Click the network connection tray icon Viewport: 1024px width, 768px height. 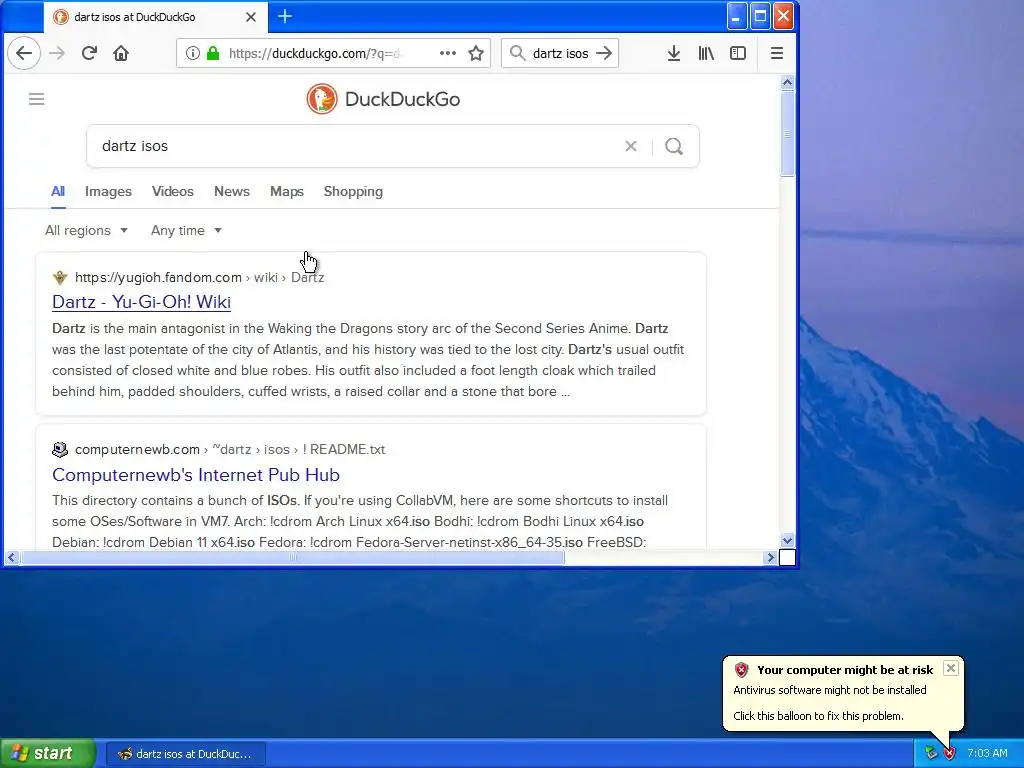[x=931, y=753]
